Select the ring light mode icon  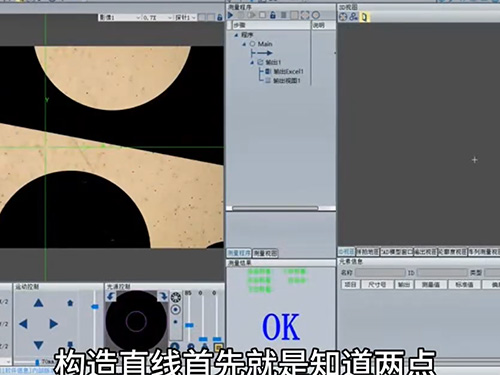(x=175, y=297)
